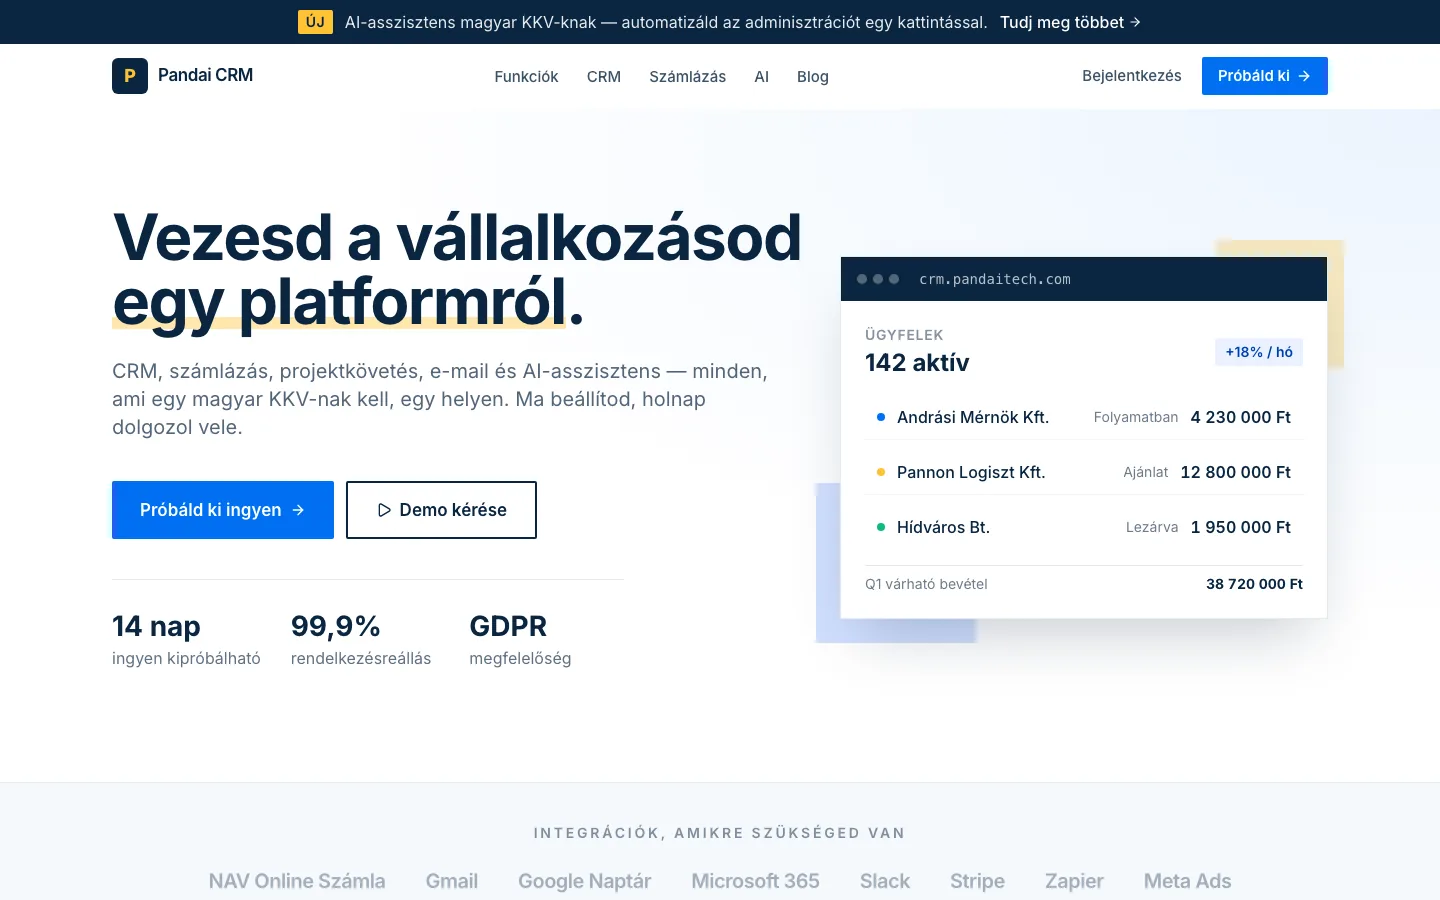Screen dimensions: 1440x900
Task: Select the AI nav item
Action: pos(762,77)
